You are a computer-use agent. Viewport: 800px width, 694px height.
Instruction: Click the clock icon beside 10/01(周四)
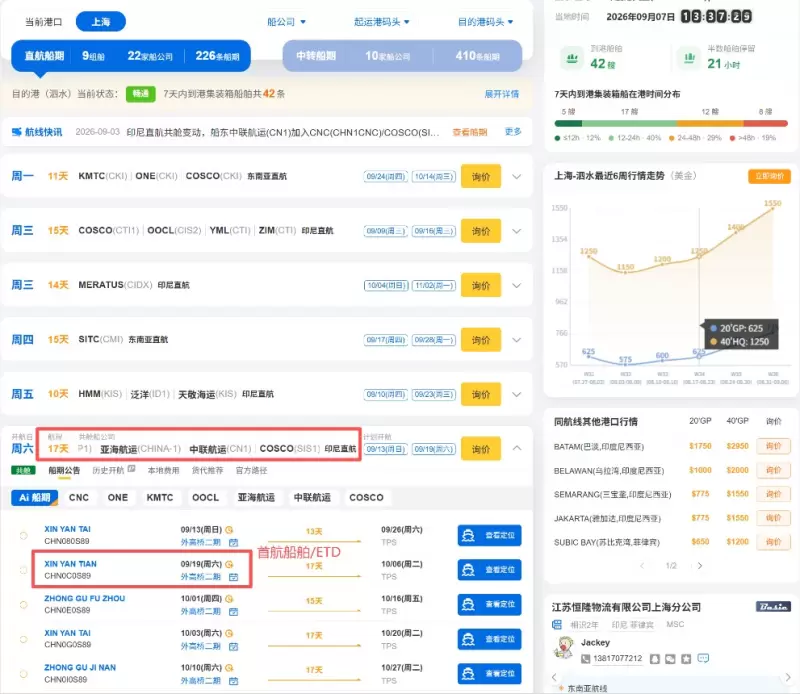[x=230, y=599]
